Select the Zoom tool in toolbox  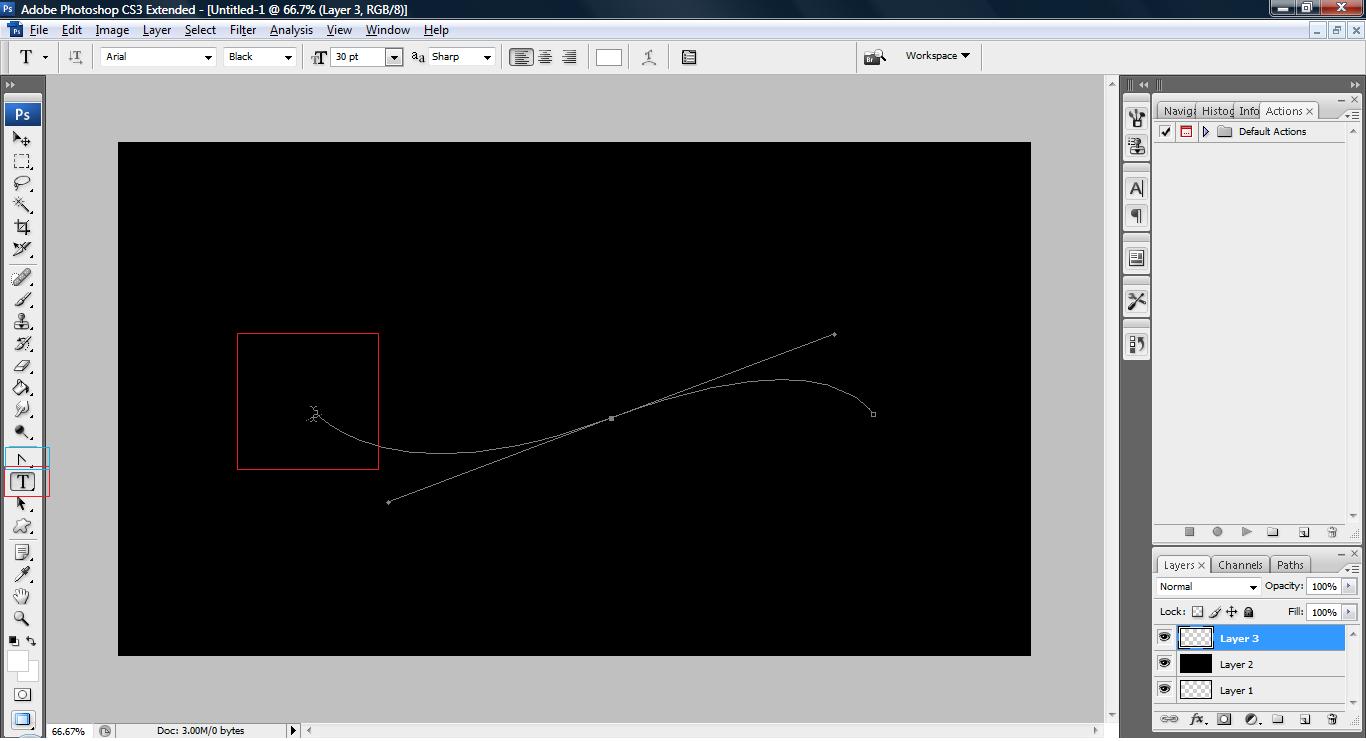pyautogui.click(x=21, y=619)
